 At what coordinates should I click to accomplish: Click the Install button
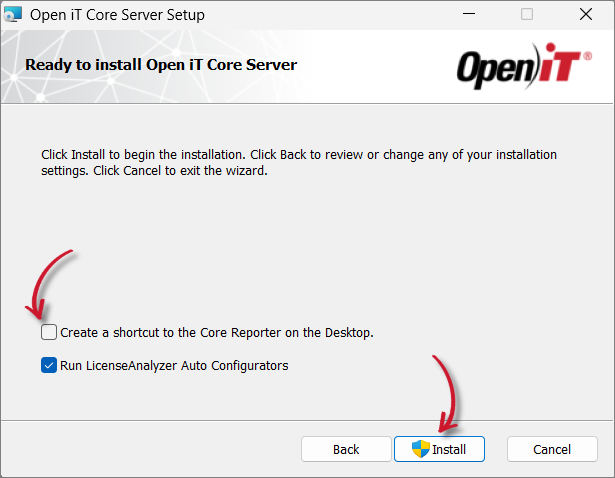point(439,449)
